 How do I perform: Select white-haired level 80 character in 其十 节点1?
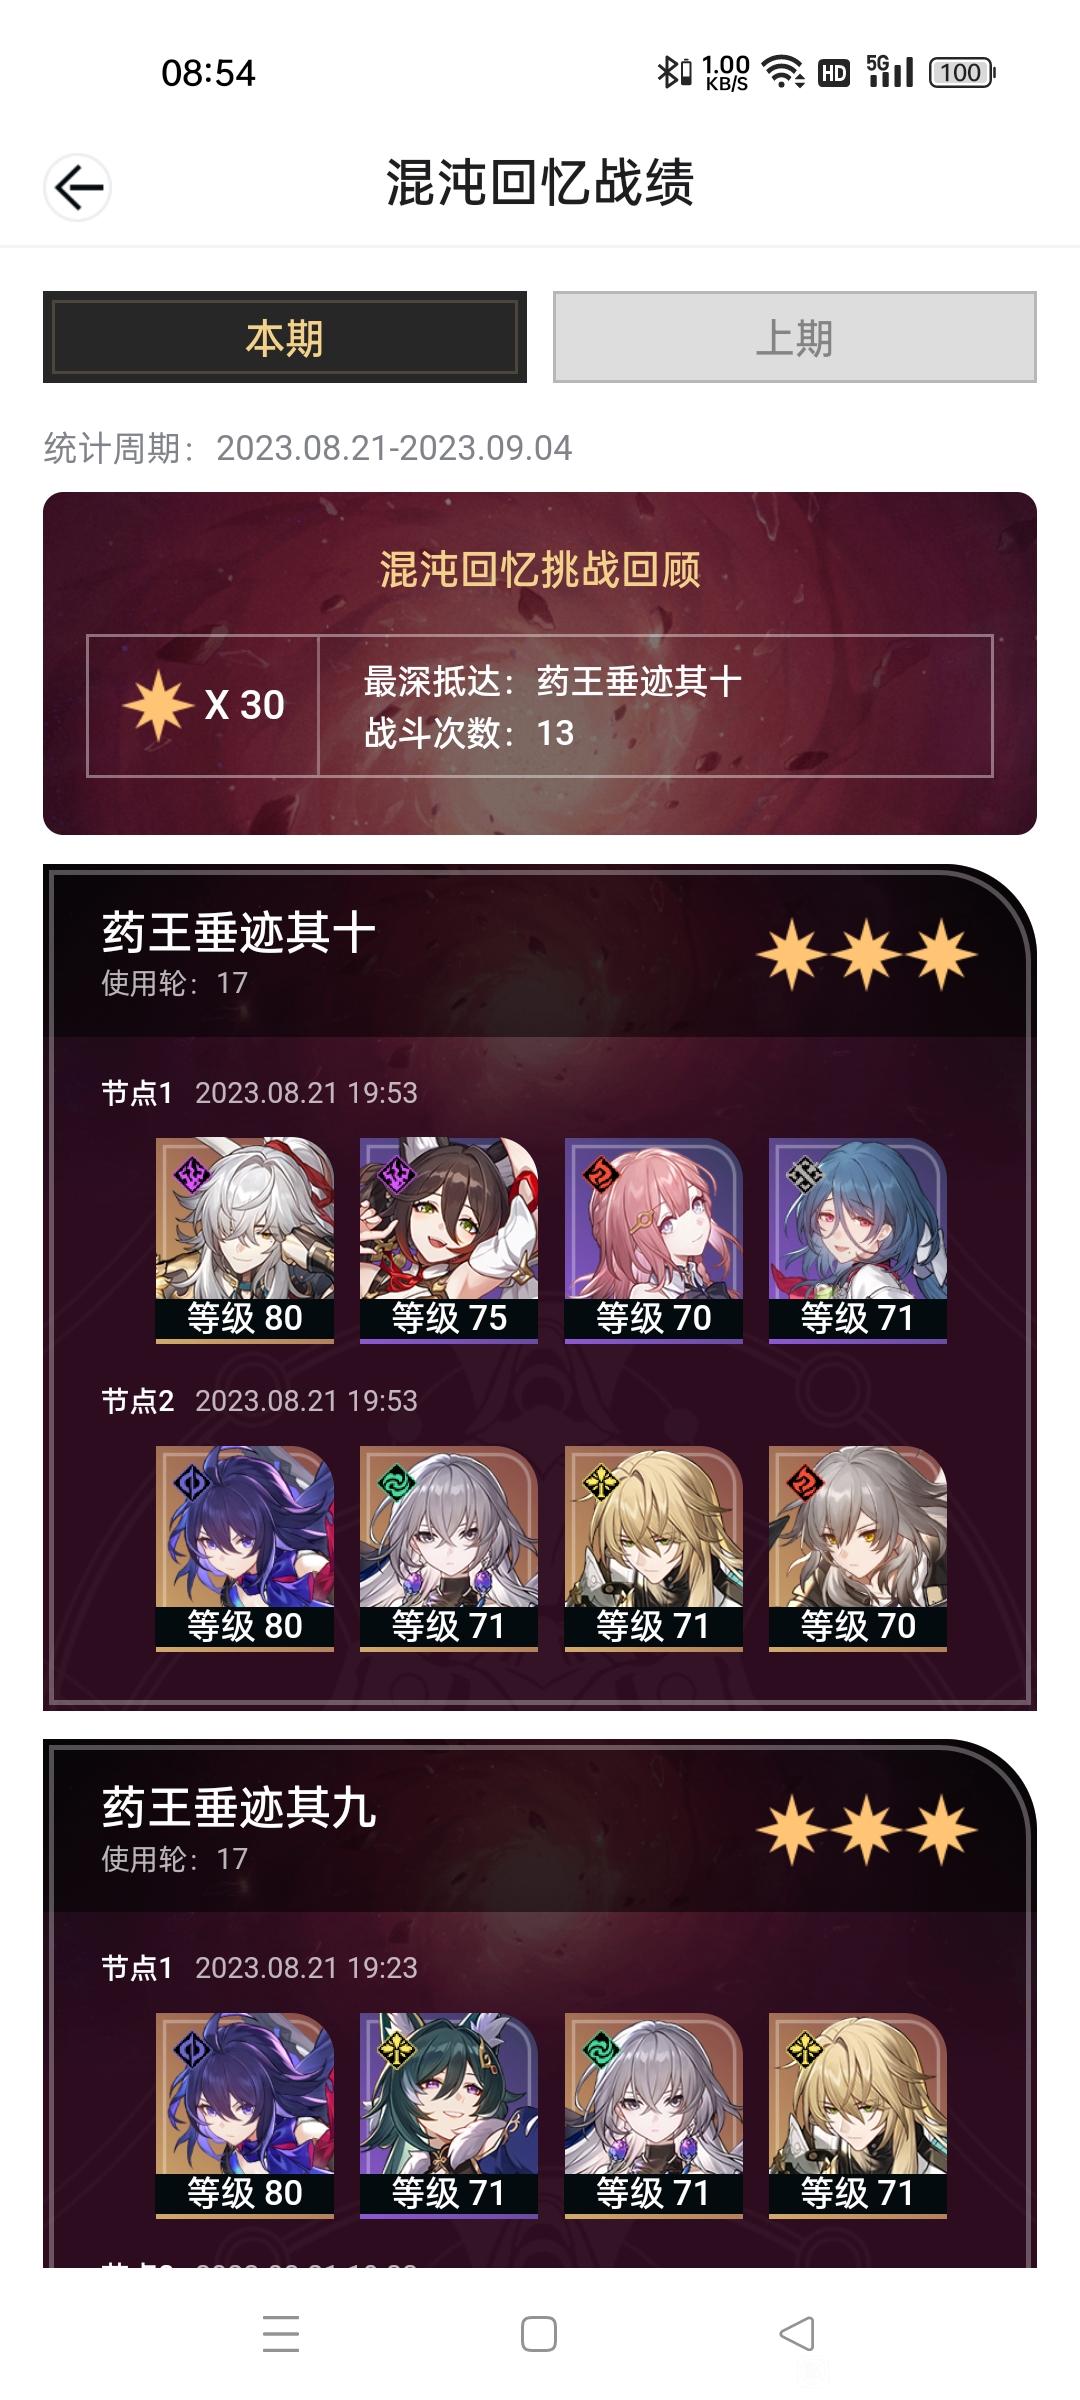tap(245, 1240)
